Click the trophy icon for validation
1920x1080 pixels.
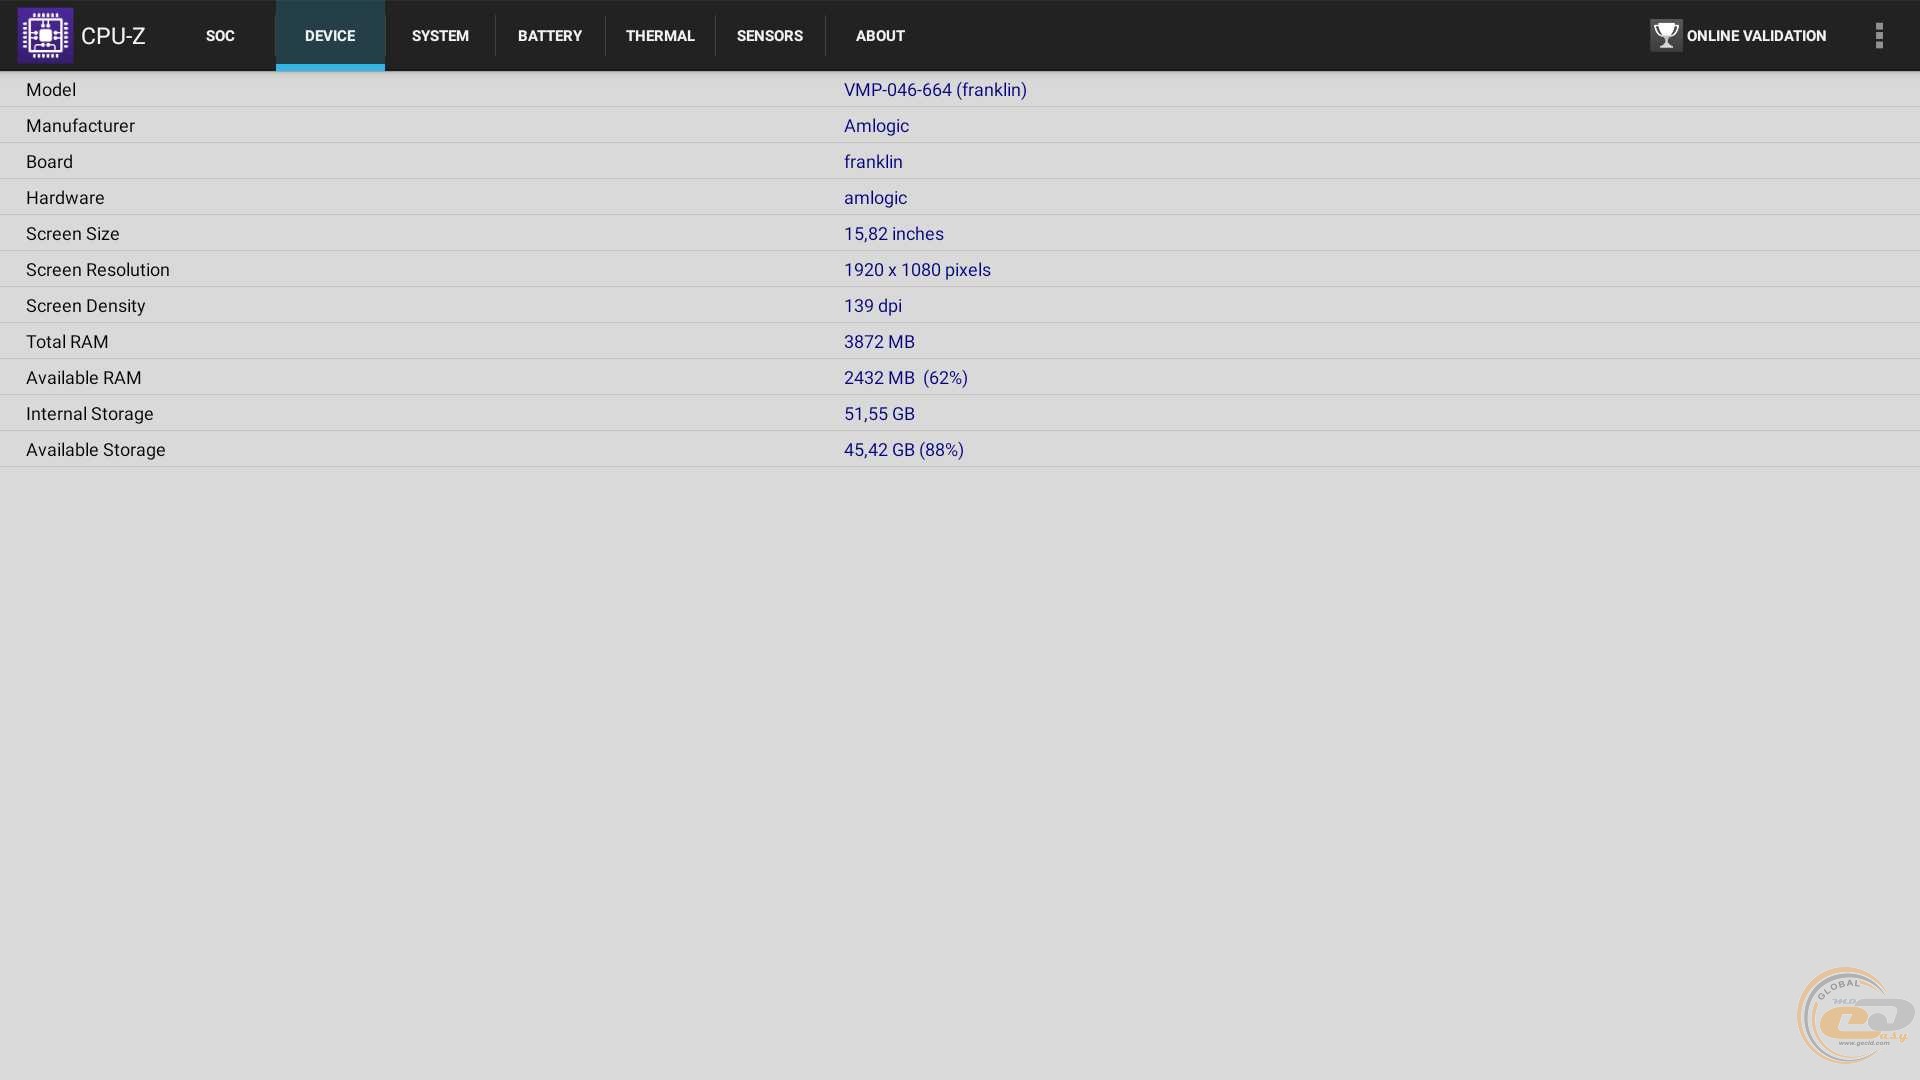pos(1665,35)
